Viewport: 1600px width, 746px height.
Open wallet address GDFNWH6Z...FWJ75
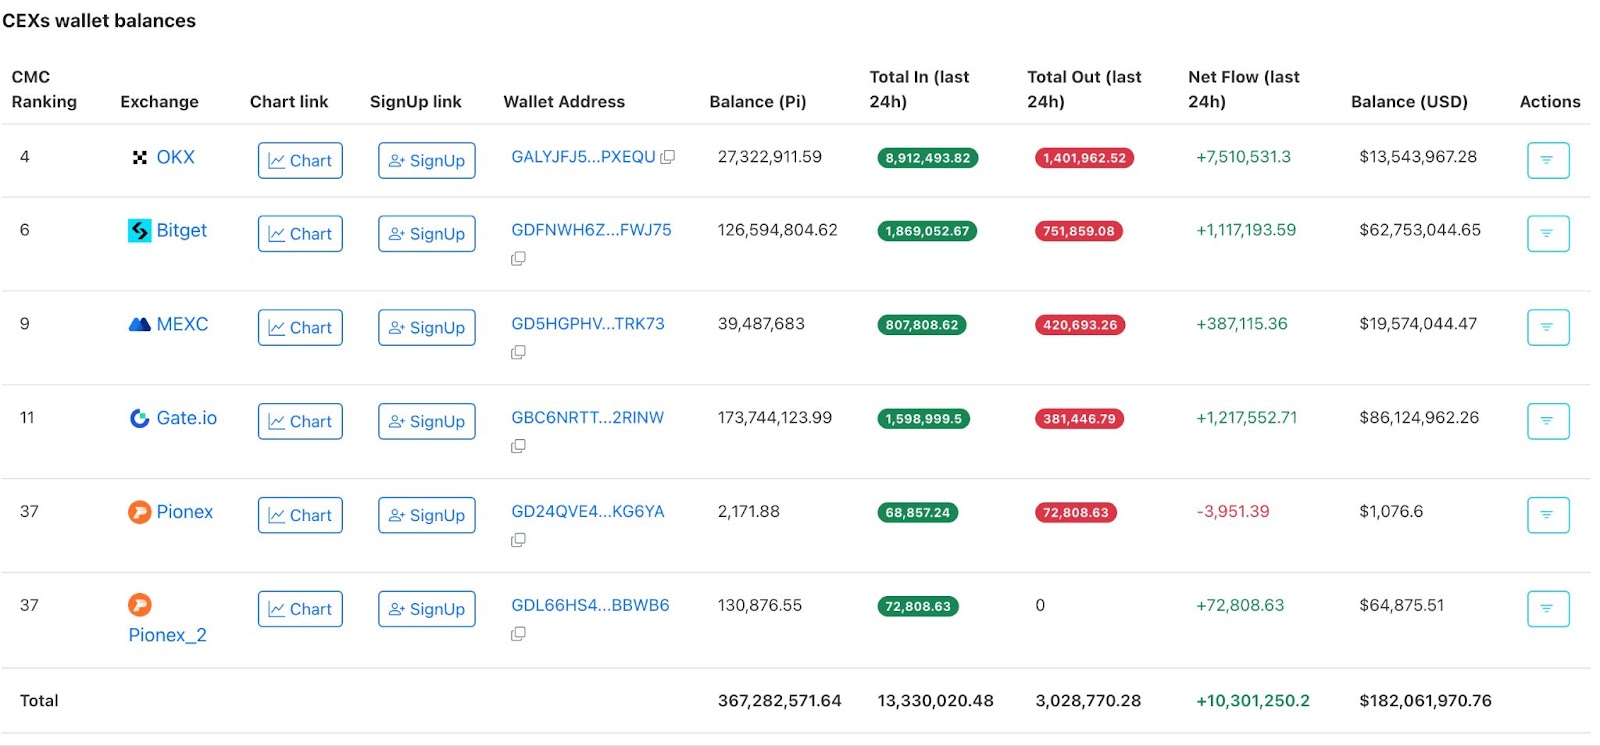point(591,230)
